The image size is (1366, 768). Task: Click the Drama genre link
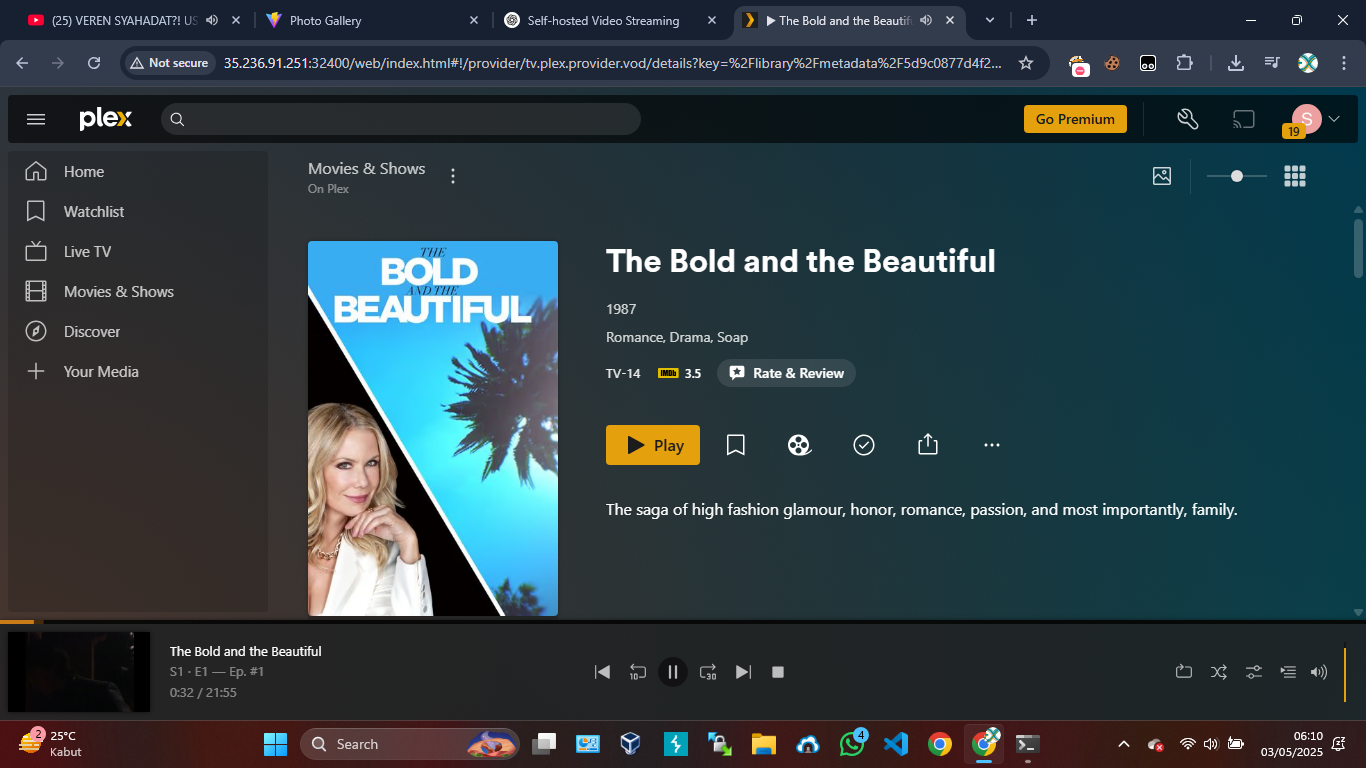click(x=690, y=338)
